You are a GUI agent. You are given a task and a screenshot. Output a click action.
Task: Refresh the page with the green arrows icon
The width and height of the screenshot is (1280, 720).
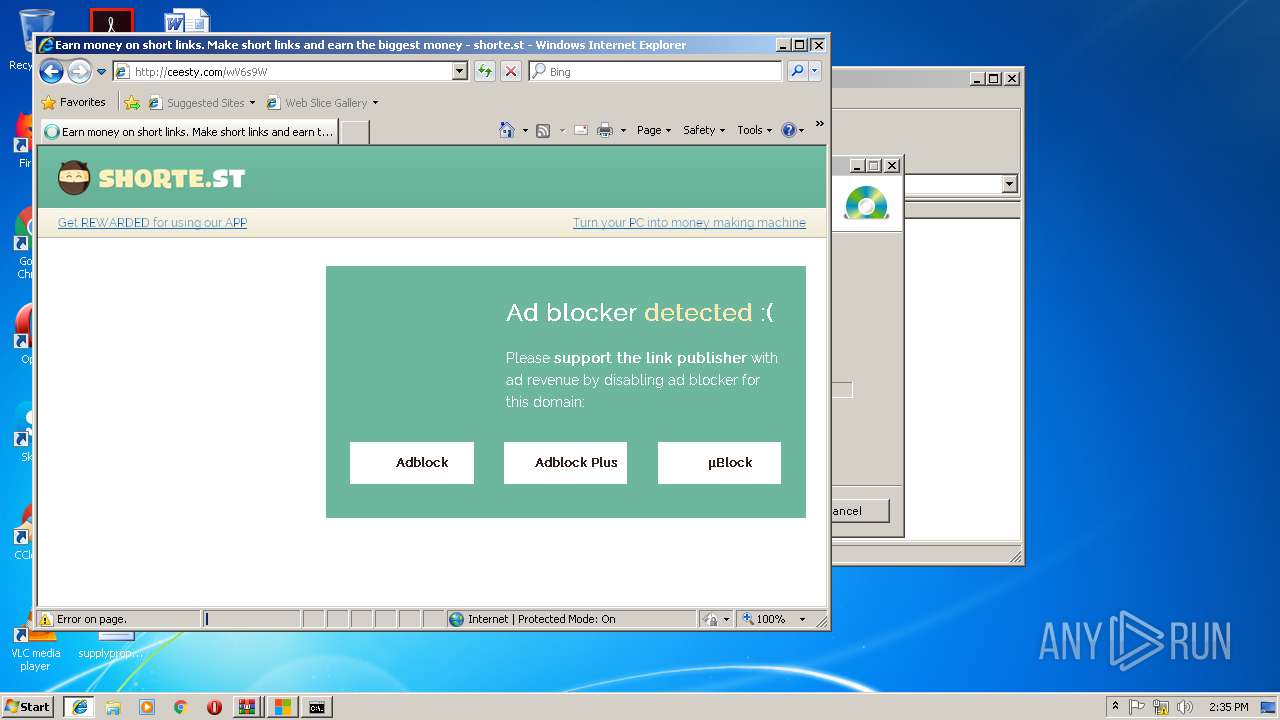(x=485, y=71)
